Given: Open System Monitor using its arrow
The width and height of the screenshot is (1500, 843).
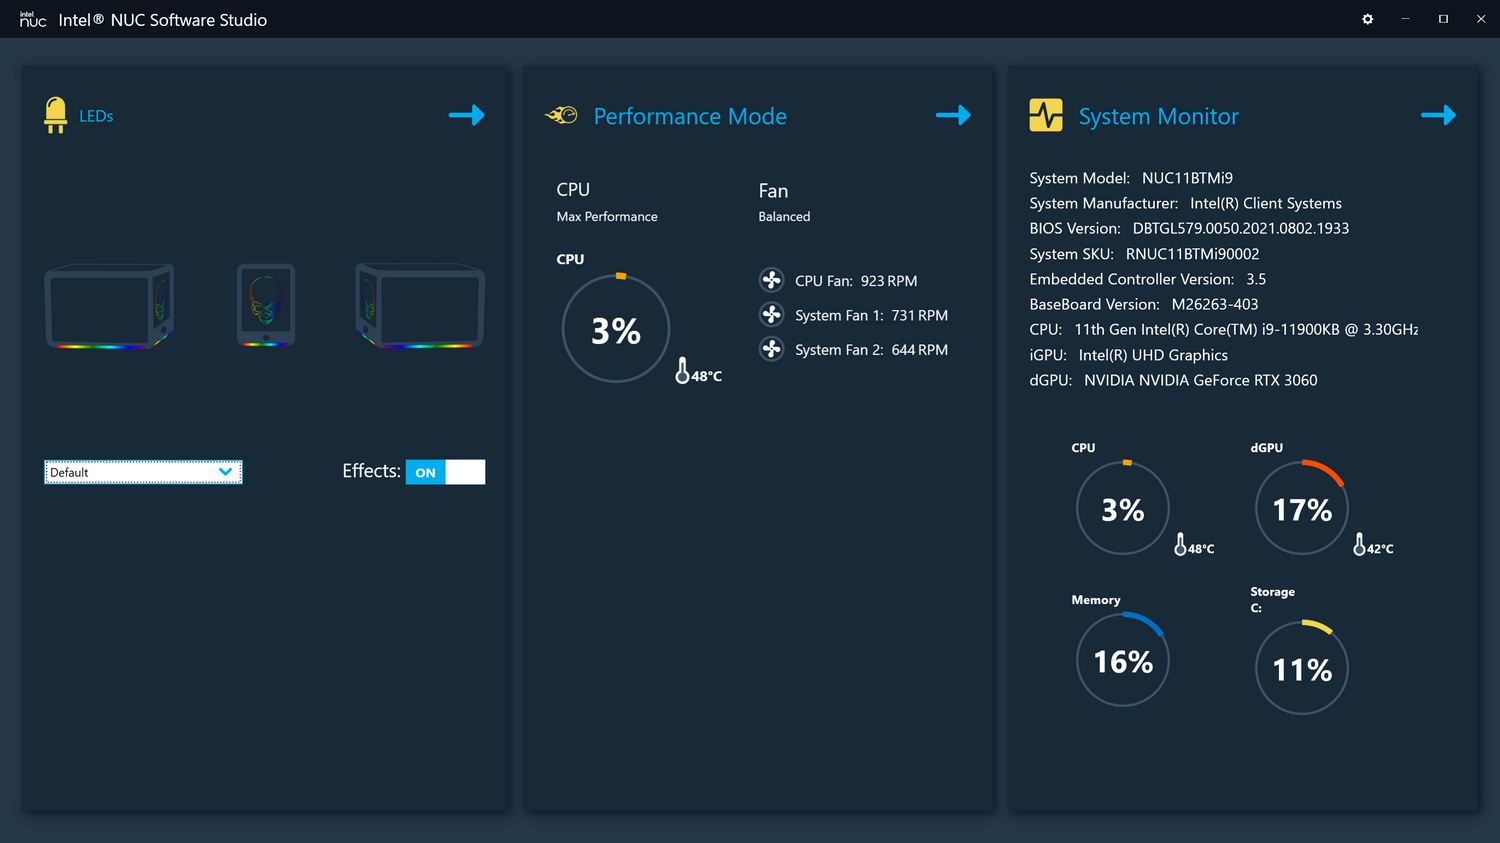Looking at the screenshot, I should click(x=1438, y=115).
